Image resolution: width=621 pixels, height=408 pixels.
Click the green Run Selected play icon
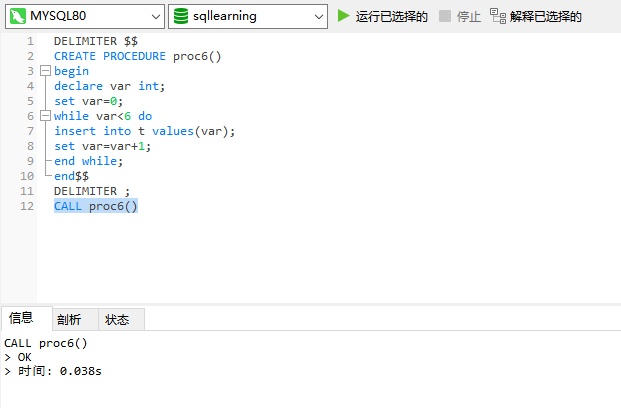(343, 16)
